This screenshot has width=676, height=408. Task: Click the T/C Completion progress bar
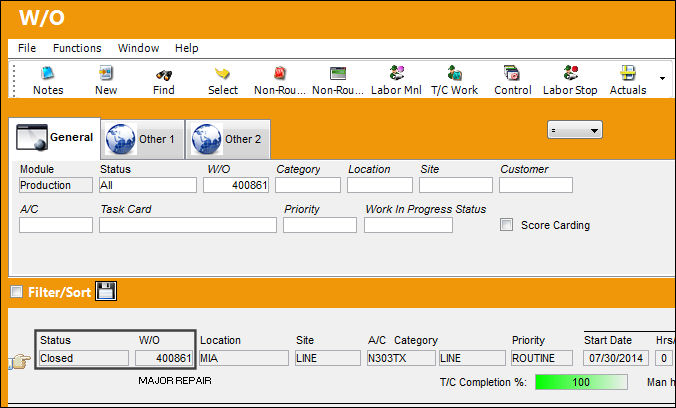tap(581, 382)
